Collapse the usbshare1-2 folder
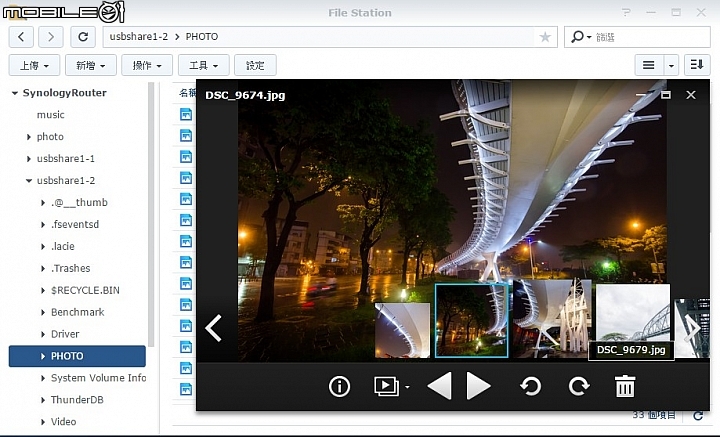Viewport: 720px width, 437px height. (28, 181)
